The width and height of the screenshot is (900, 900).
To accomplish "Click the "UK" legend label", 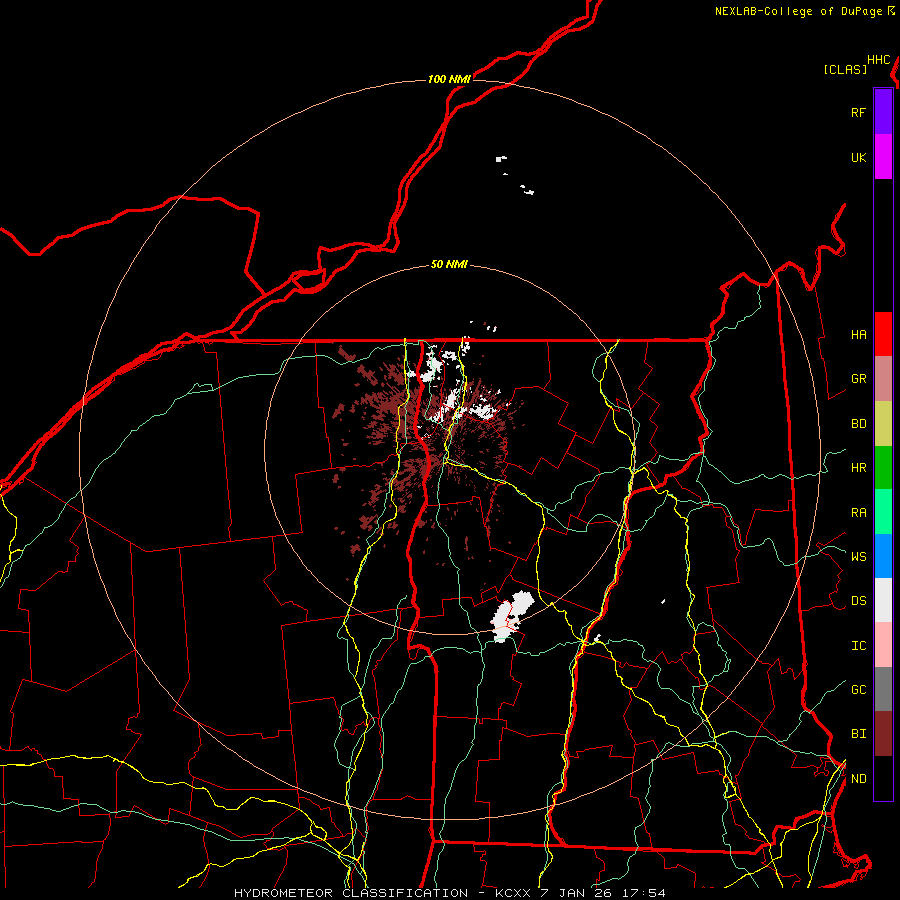I will pyautogui.click(x=858, y=157).
